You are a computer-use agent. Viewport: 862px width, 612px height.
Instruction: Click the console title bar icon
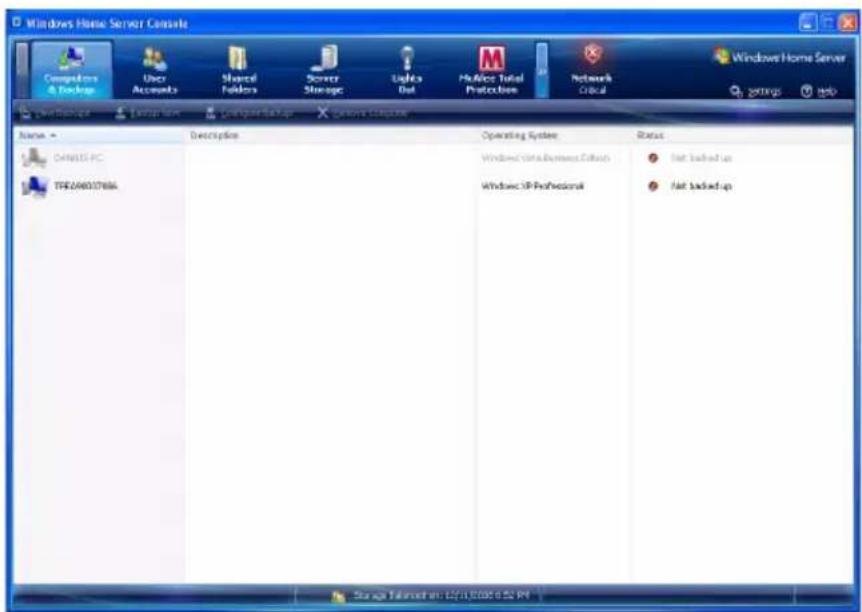tap(16, 23)
